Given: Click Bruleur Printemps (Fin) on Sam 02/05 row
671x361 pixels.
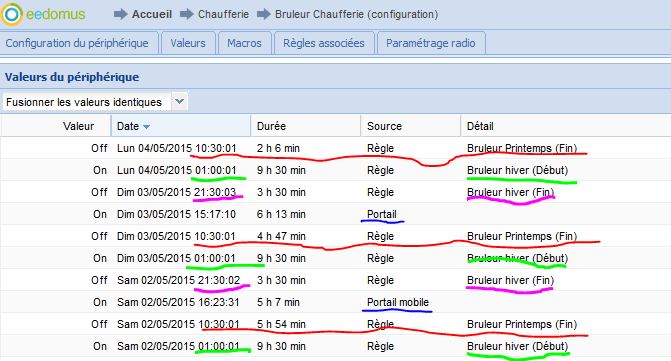Looking at the screenshot, I should click(522, 325).
